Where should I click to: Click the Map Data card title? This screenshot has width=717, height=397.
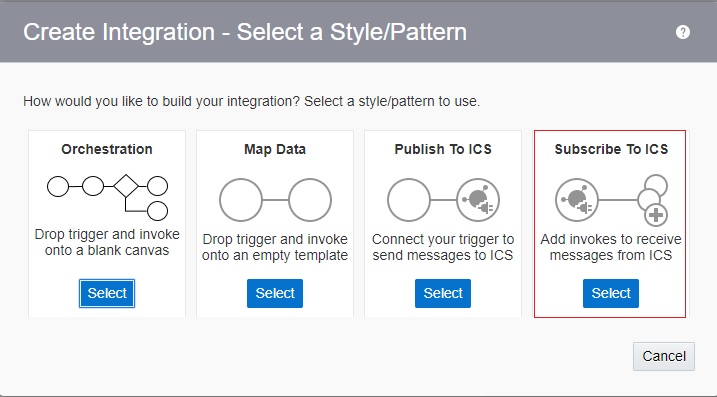[x=275, y=149]
